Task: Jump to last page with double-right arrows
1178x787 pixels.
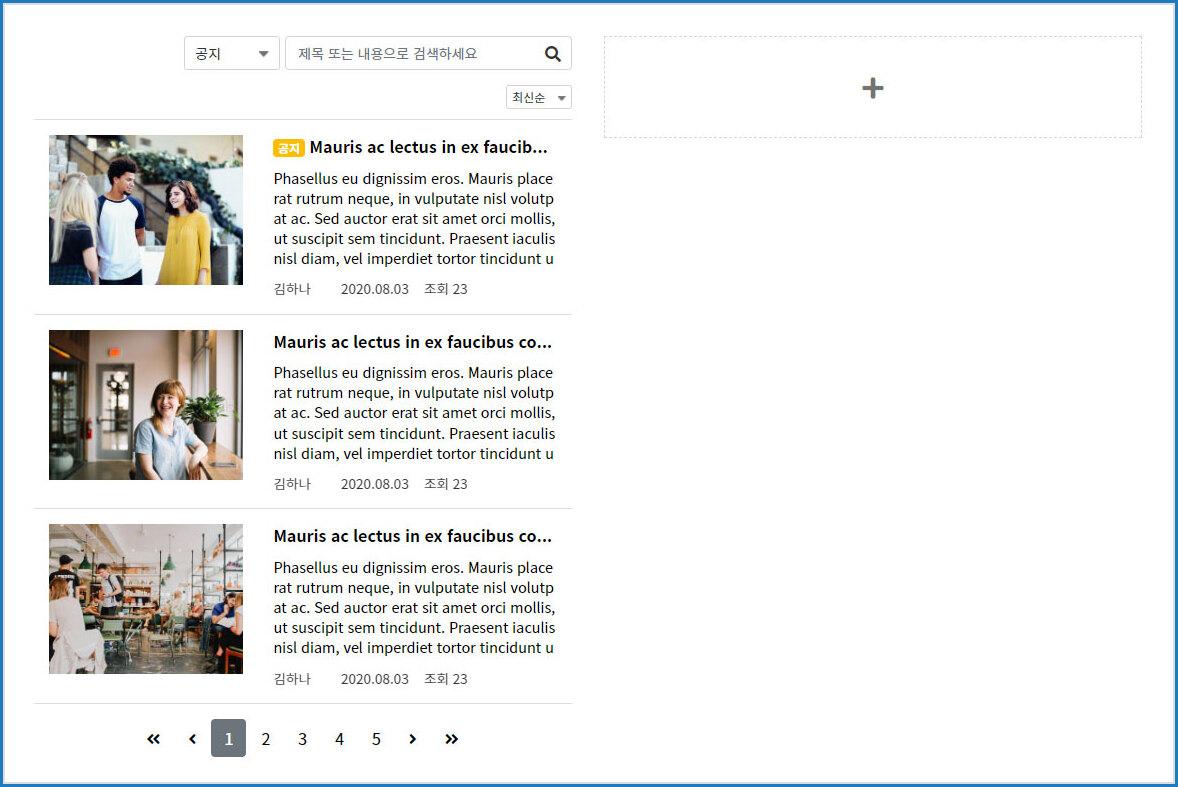Action: point(451,739)
